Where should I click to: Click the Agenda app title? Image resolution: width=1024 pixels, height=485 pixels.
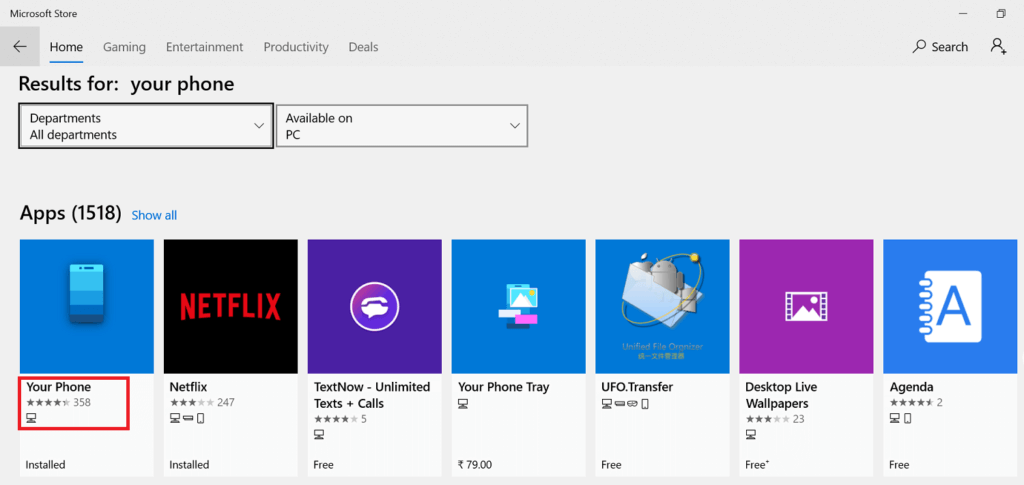click(x=912, y=387)
